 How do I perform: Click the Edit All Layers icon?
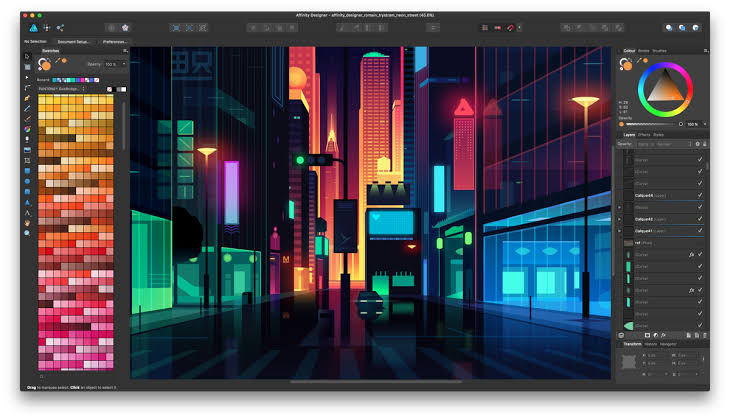pyautogui.click(x=621, y=335)
